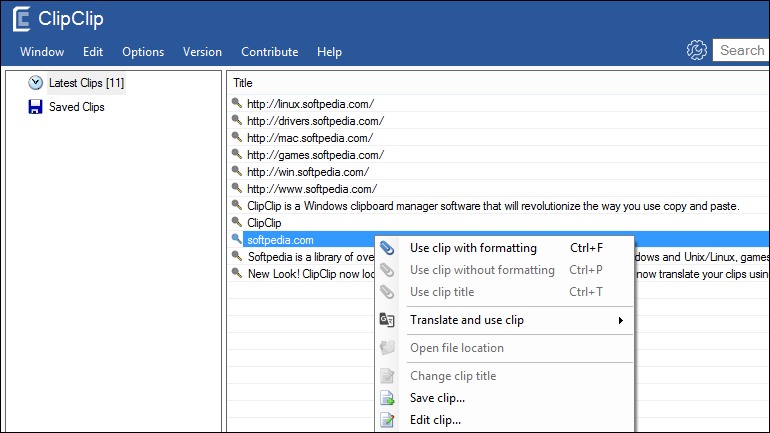The height and width of the screenshot is (433, 770).
Task: Open the Contribute menu
Action: (270, 52)
